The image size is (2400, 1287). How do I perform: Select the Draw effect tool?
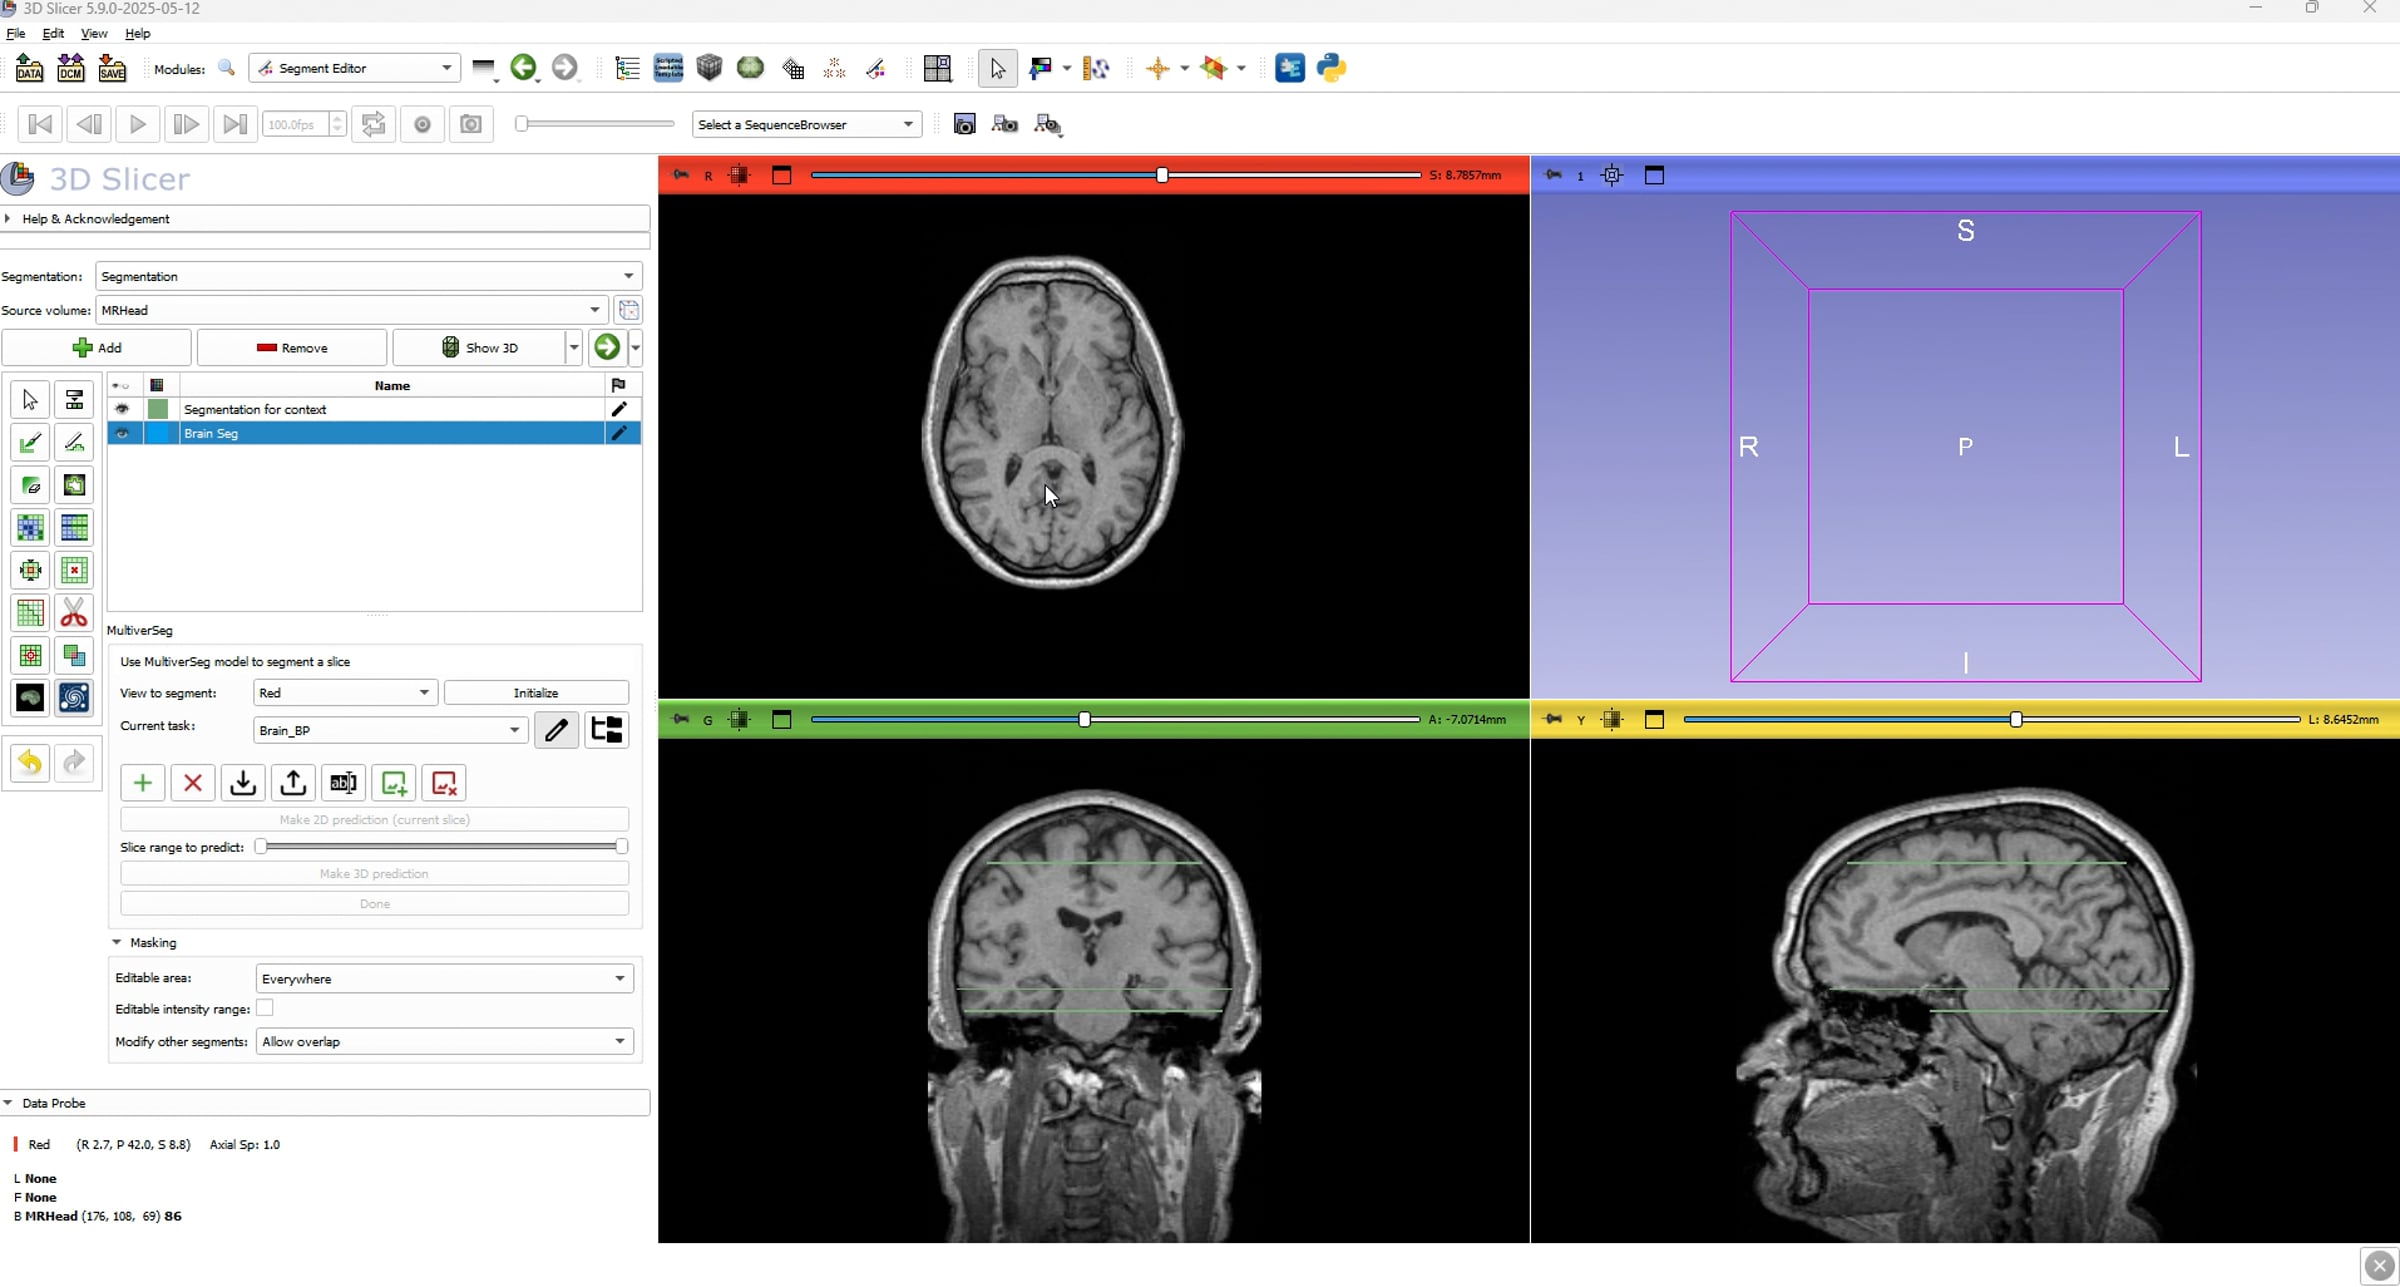coord(74,442)
